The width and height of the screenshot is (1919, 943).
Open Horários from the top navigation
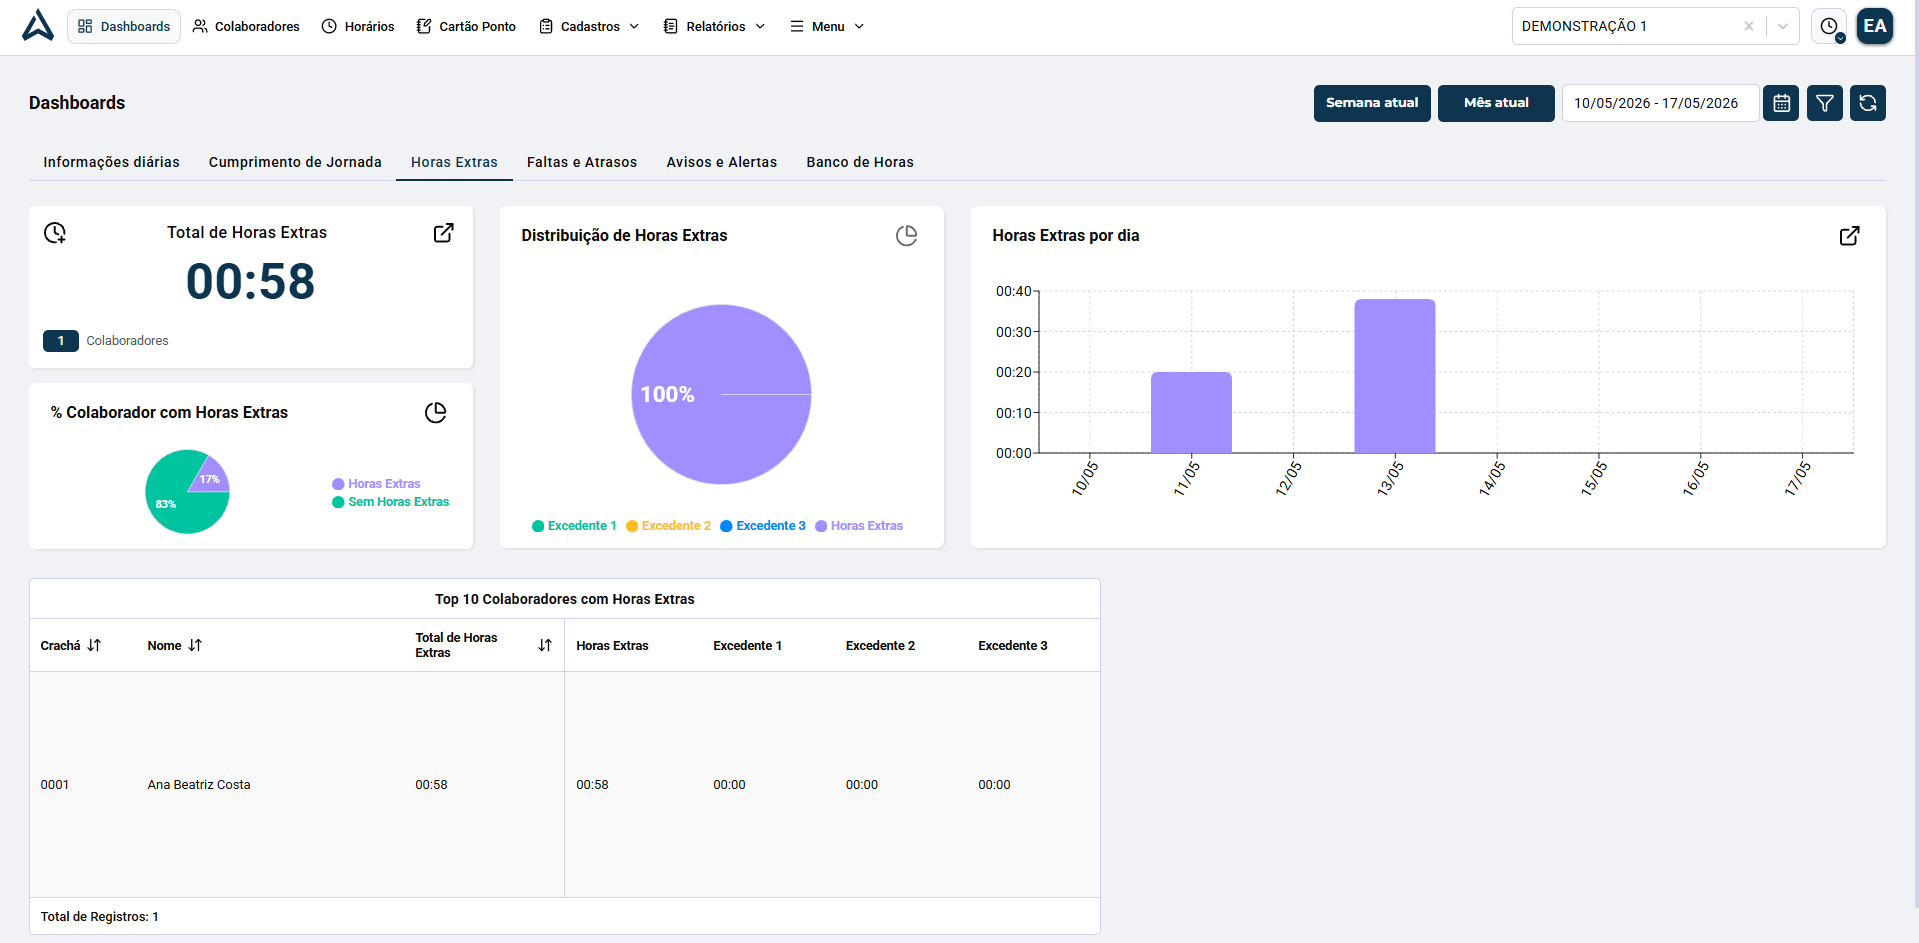tap(358, 26)
